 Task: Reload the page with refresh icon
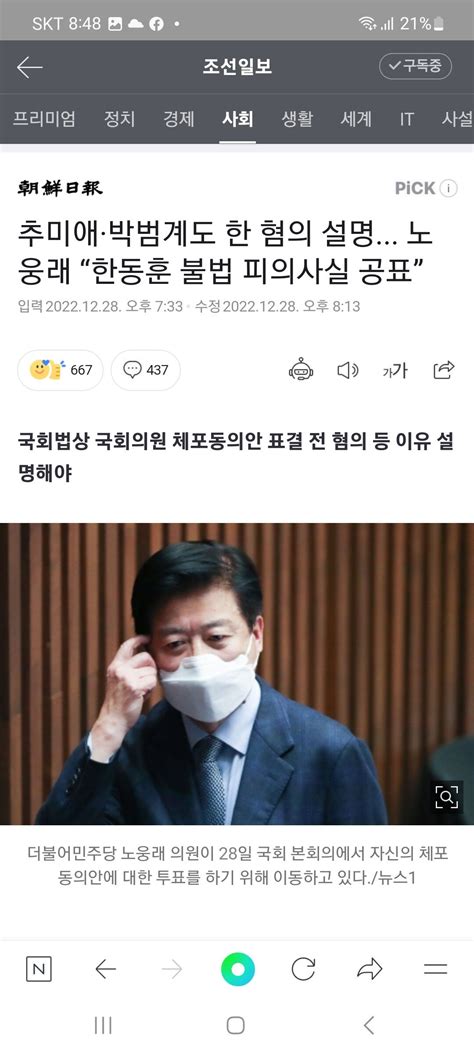[303, 969]
